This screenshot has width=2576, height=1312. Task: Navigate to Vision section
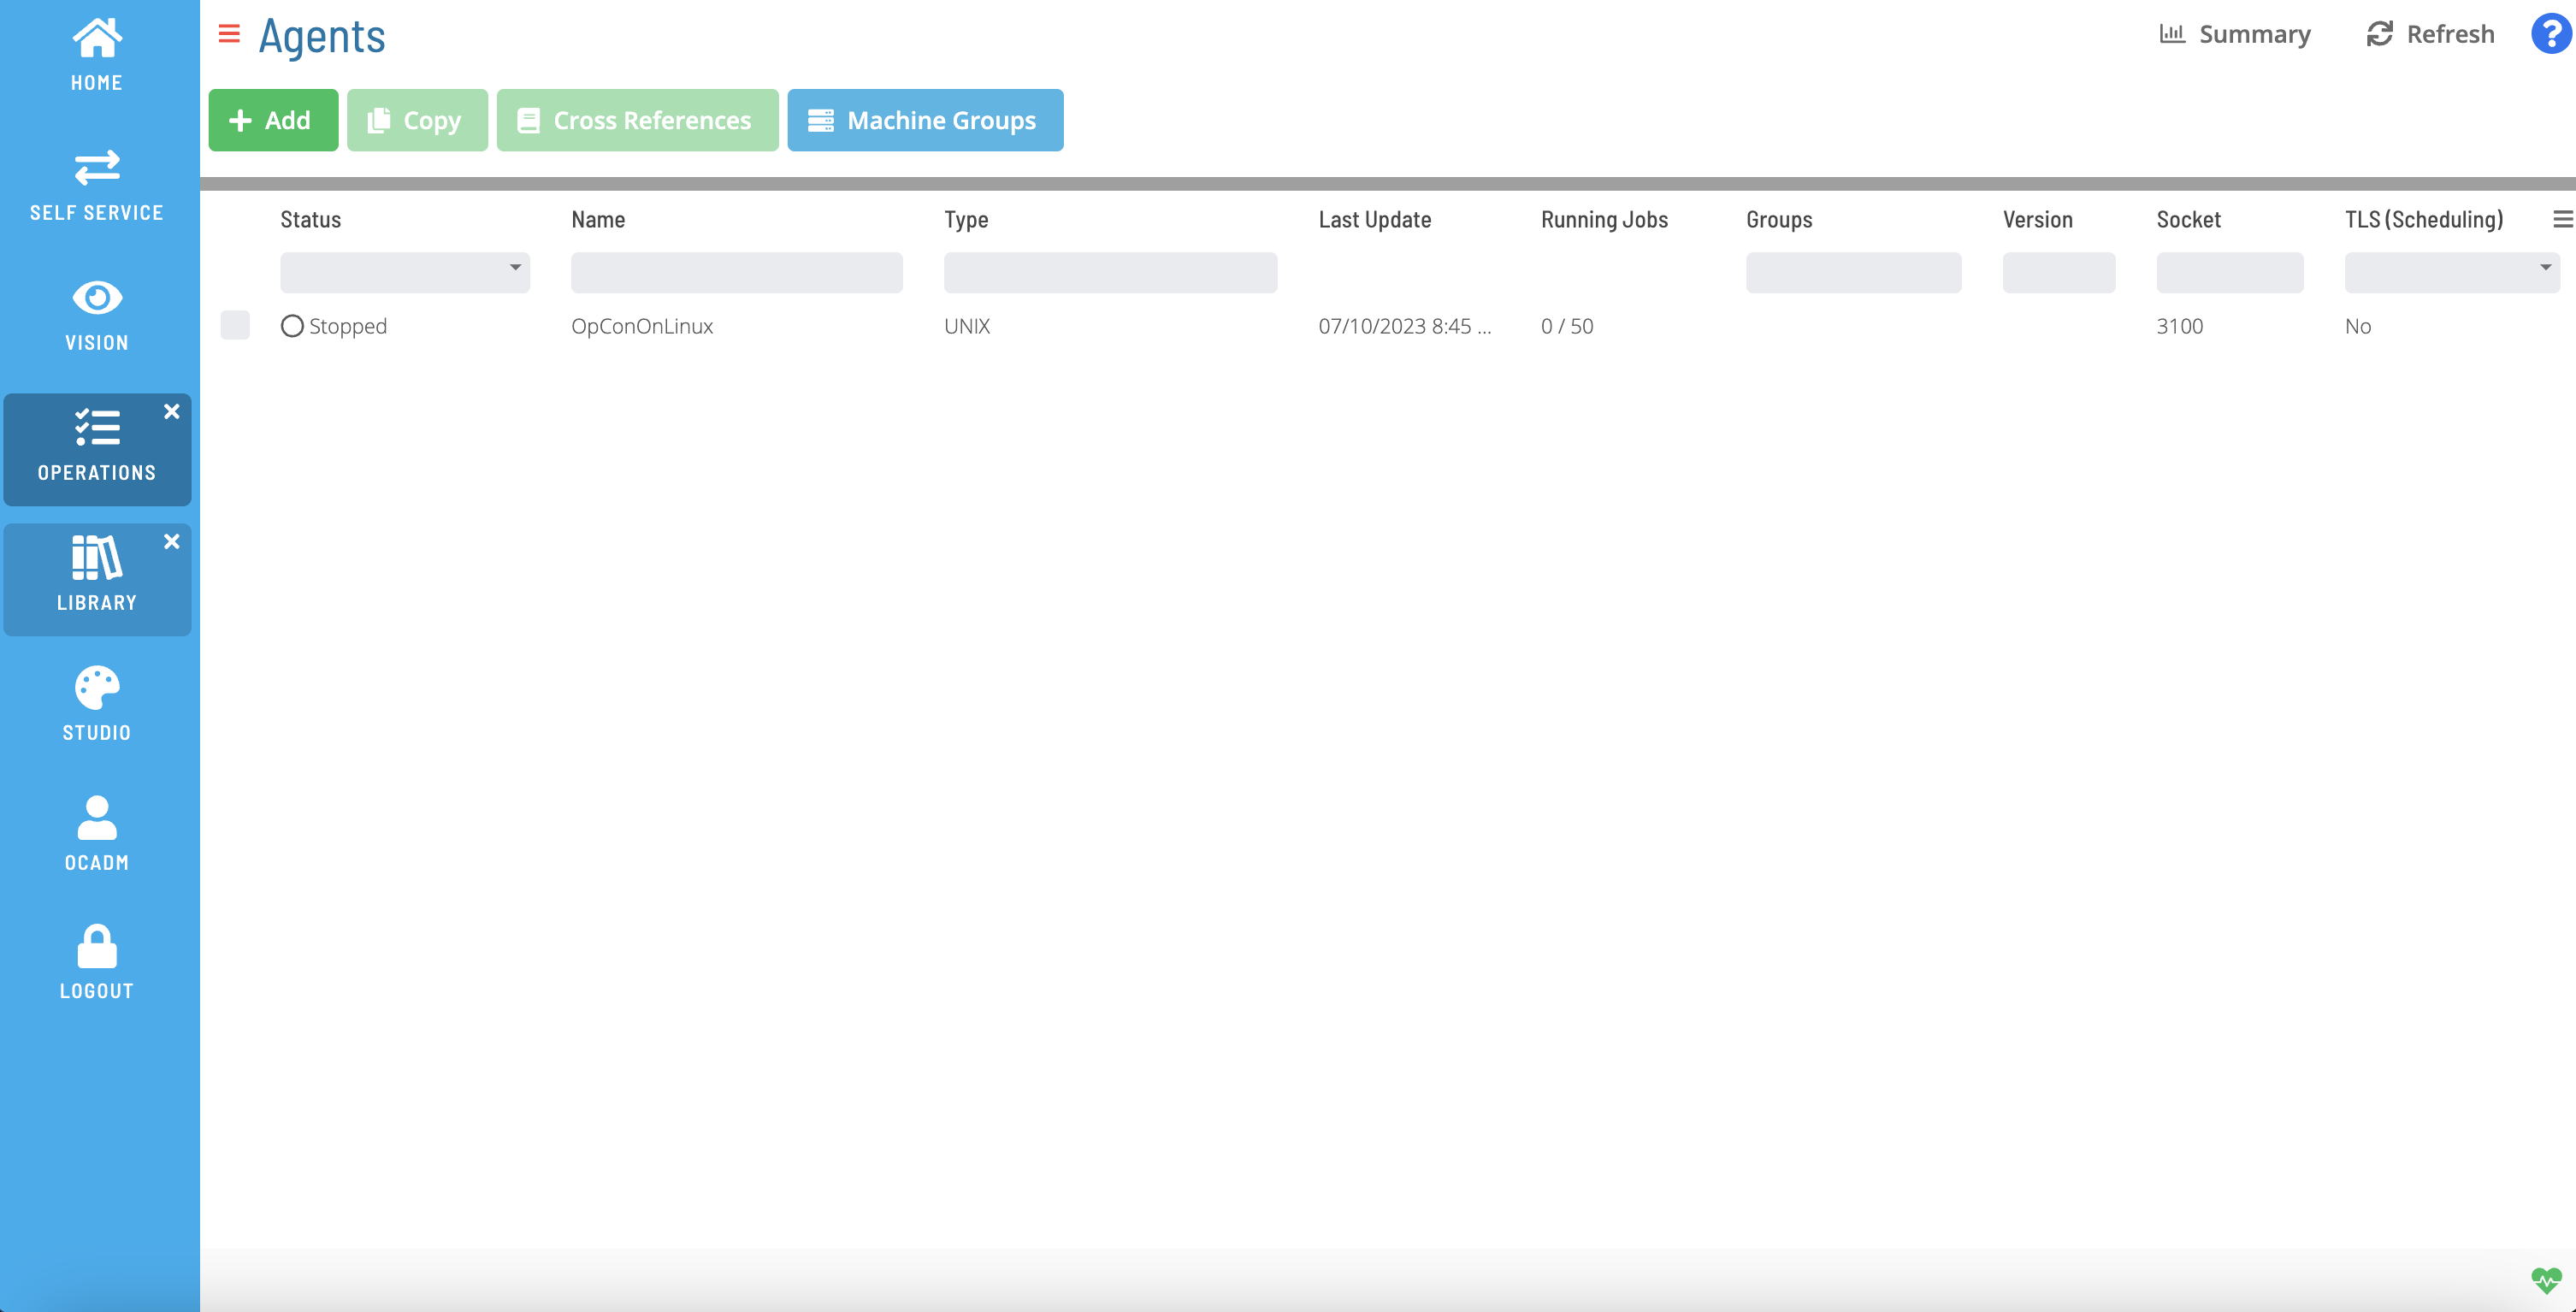[94, 311]
